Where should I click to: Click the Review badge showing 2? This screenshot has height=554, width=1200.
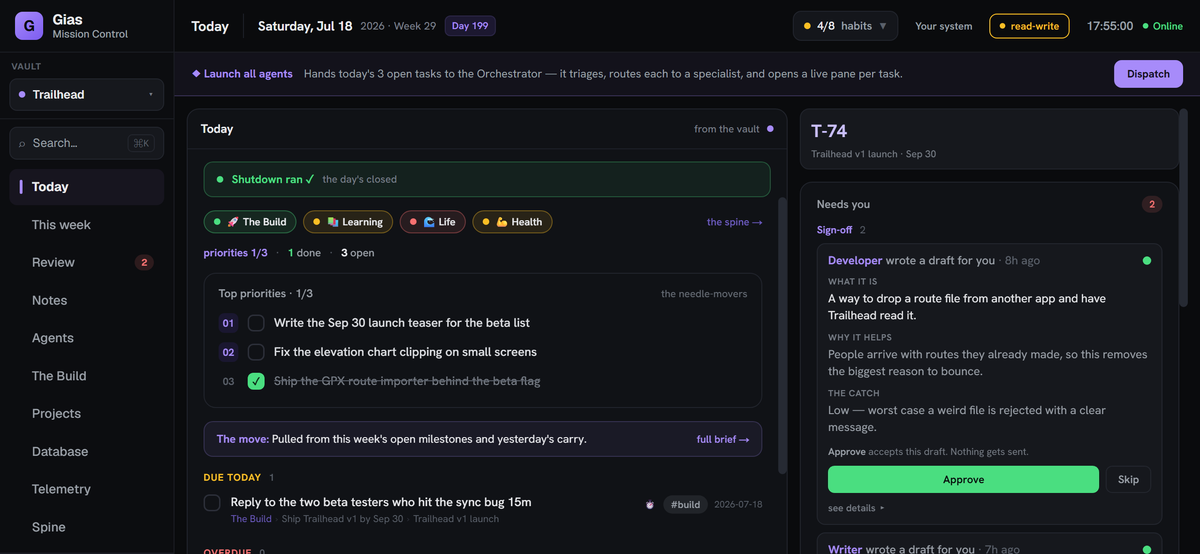pos(144,263)
